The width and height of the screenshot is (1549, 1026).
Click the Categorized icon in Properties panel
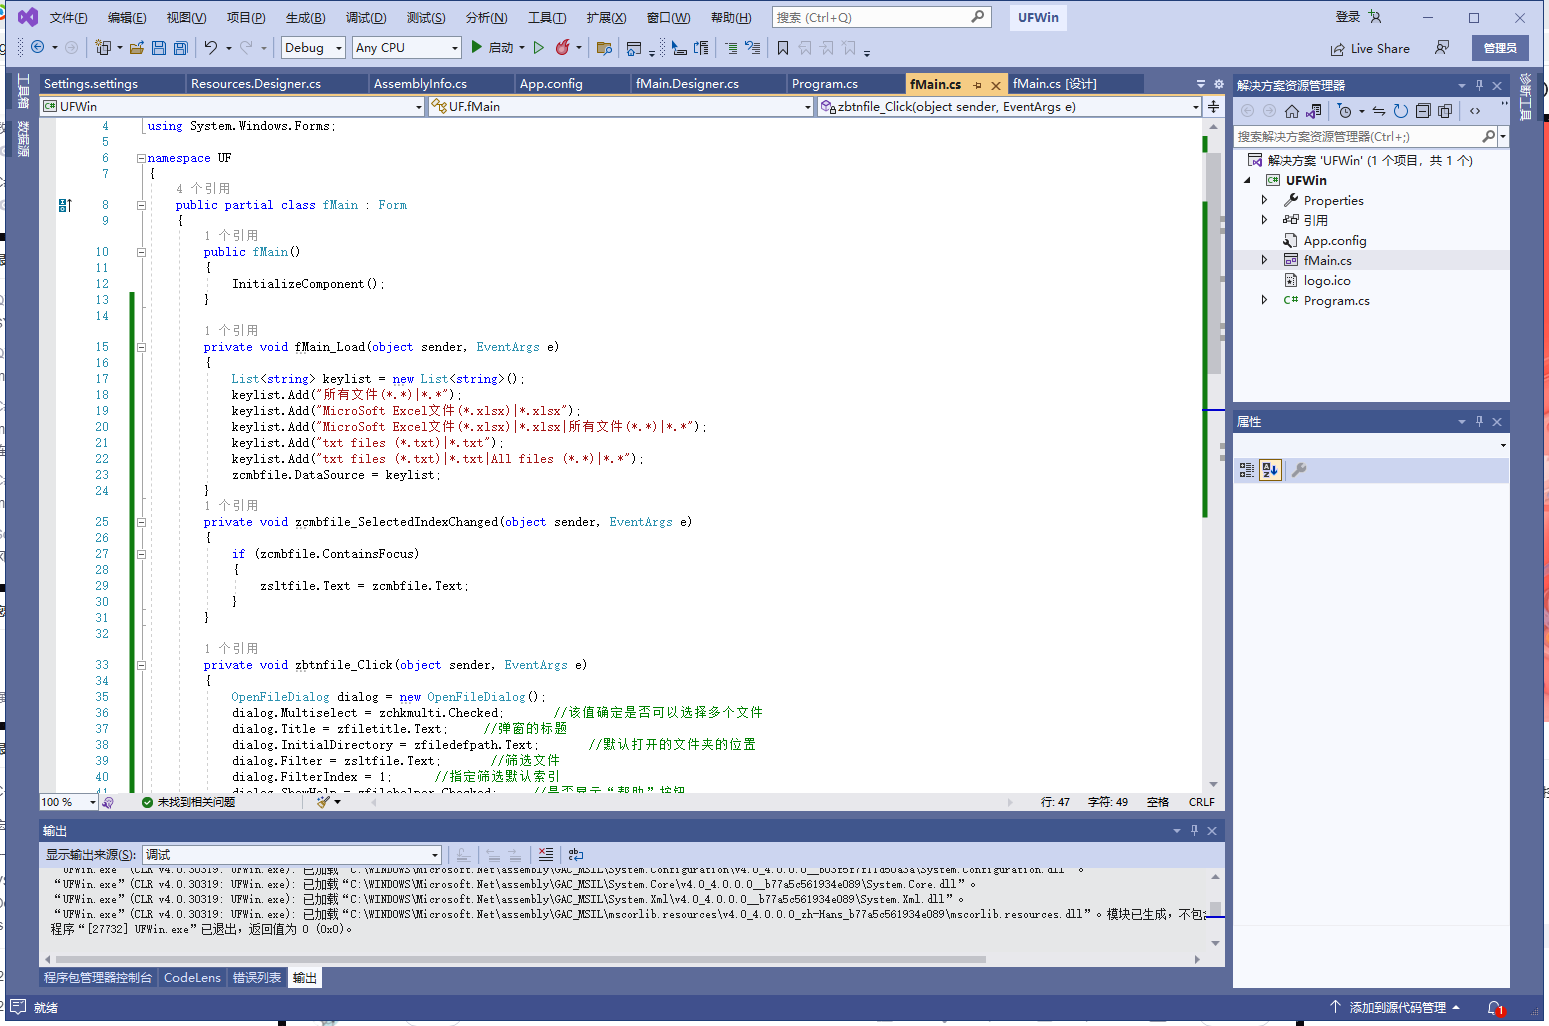(x=1247, y=469)
